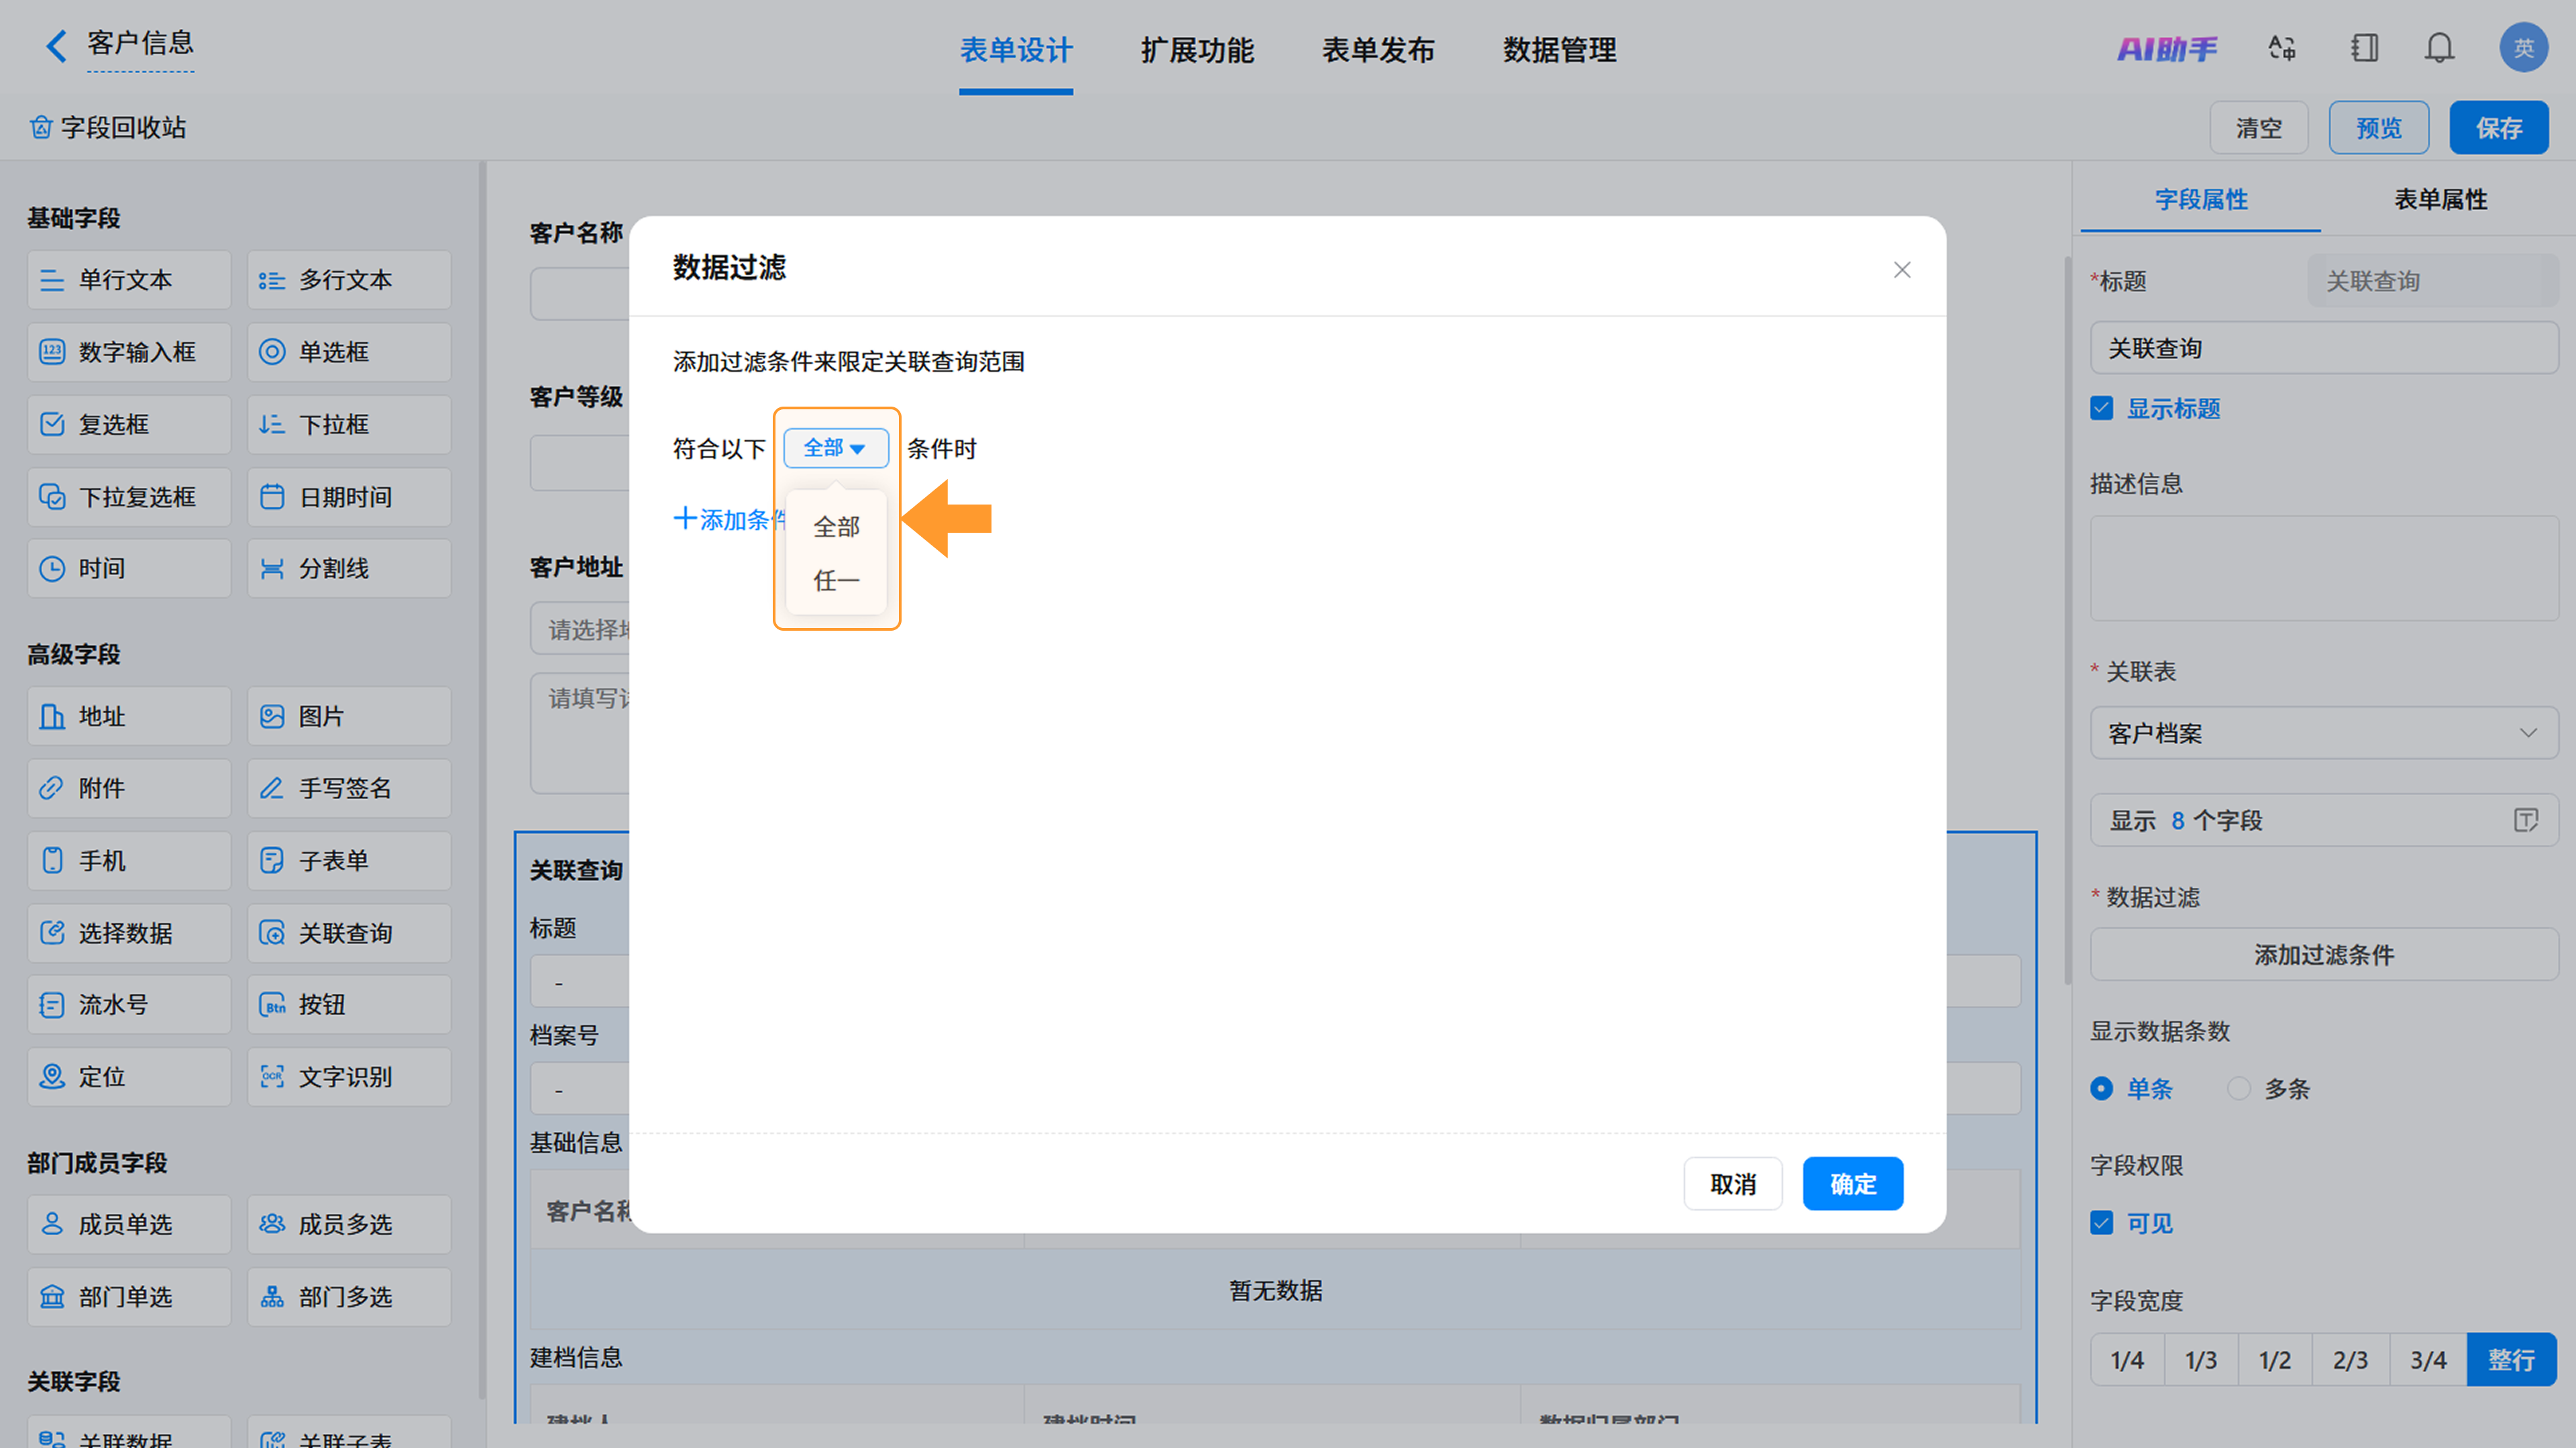Viewport: 2576px width, 1448px height.
Task: Select the 流水号 field
Action: (129, 1005)
